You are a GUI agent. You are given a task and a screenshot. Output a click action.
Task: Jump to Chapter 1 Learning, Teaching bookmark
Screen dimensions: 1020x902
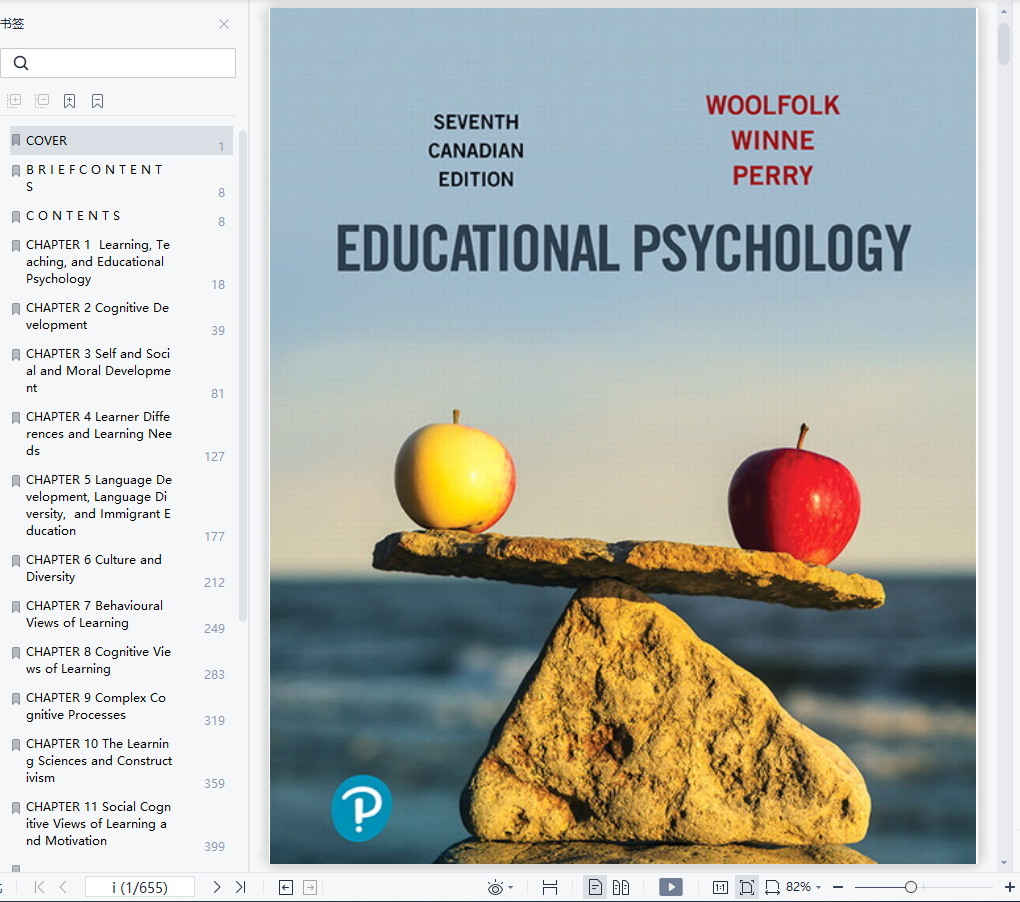[121, 261]
